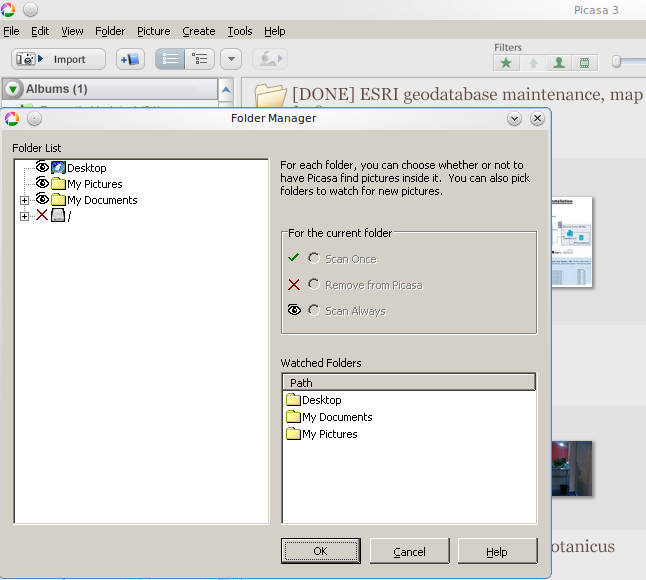Toggle the eye icon next to Desktop
Viewport: 646px width, 580px height.
(x=42, y=167)
